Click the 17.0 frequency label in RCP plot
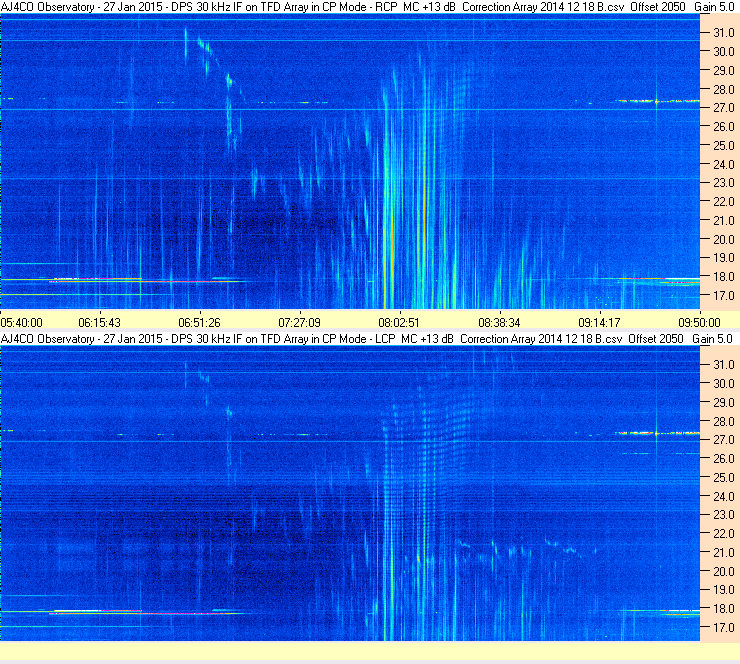Screen dimensions: 740x664 [723, 296]
